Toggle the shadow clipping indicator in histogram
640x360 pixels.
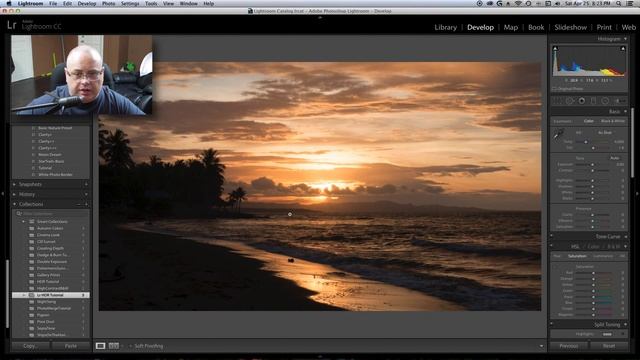pyautogui.click(x=555, y=49)
